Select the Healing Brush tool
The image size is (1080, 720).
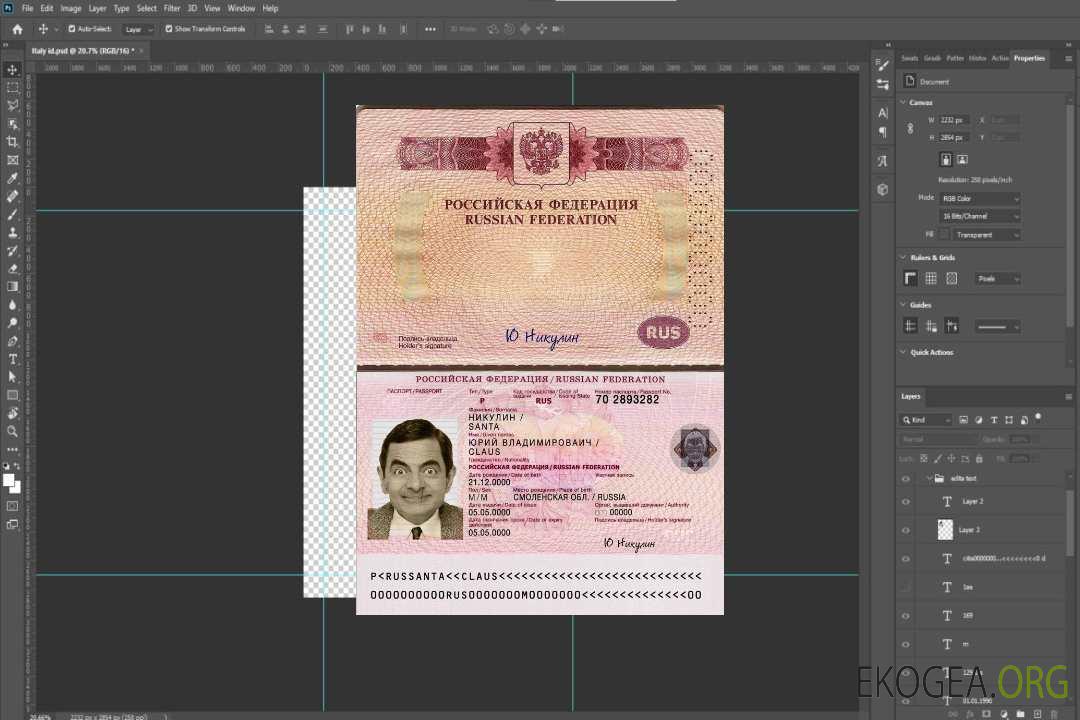(x=12, y=196)
